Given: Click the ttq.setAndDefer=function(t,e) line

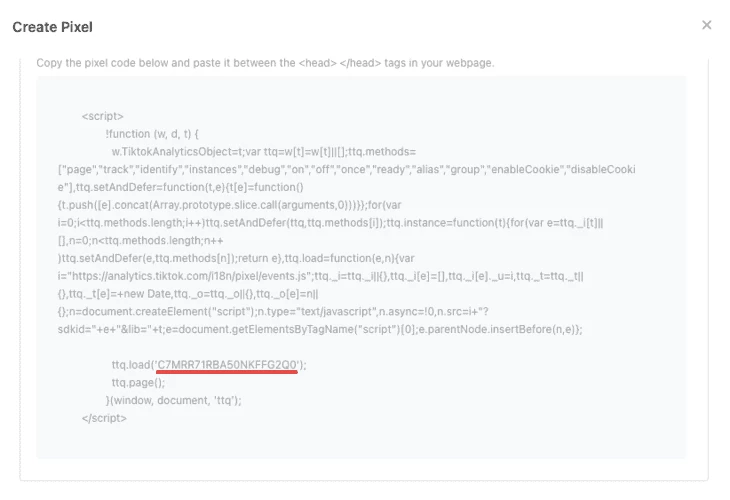Looking at the screenshot, I should (181, 187).
